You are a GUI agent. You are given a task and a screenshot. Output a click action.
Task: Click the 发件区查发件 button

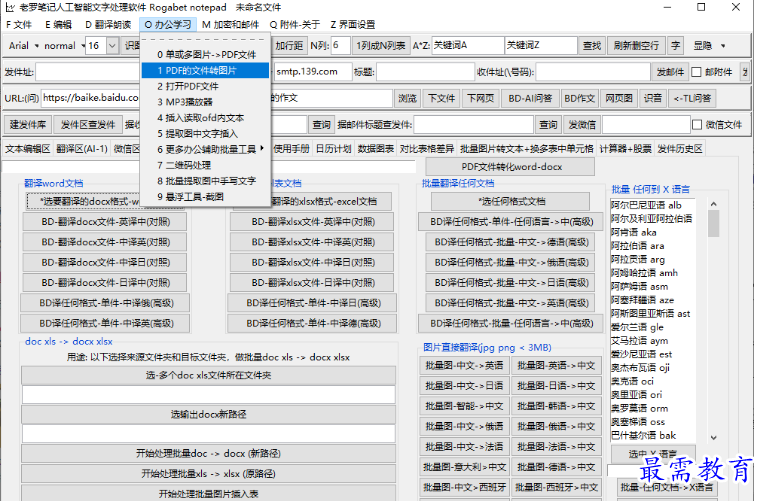coord(87,125)
